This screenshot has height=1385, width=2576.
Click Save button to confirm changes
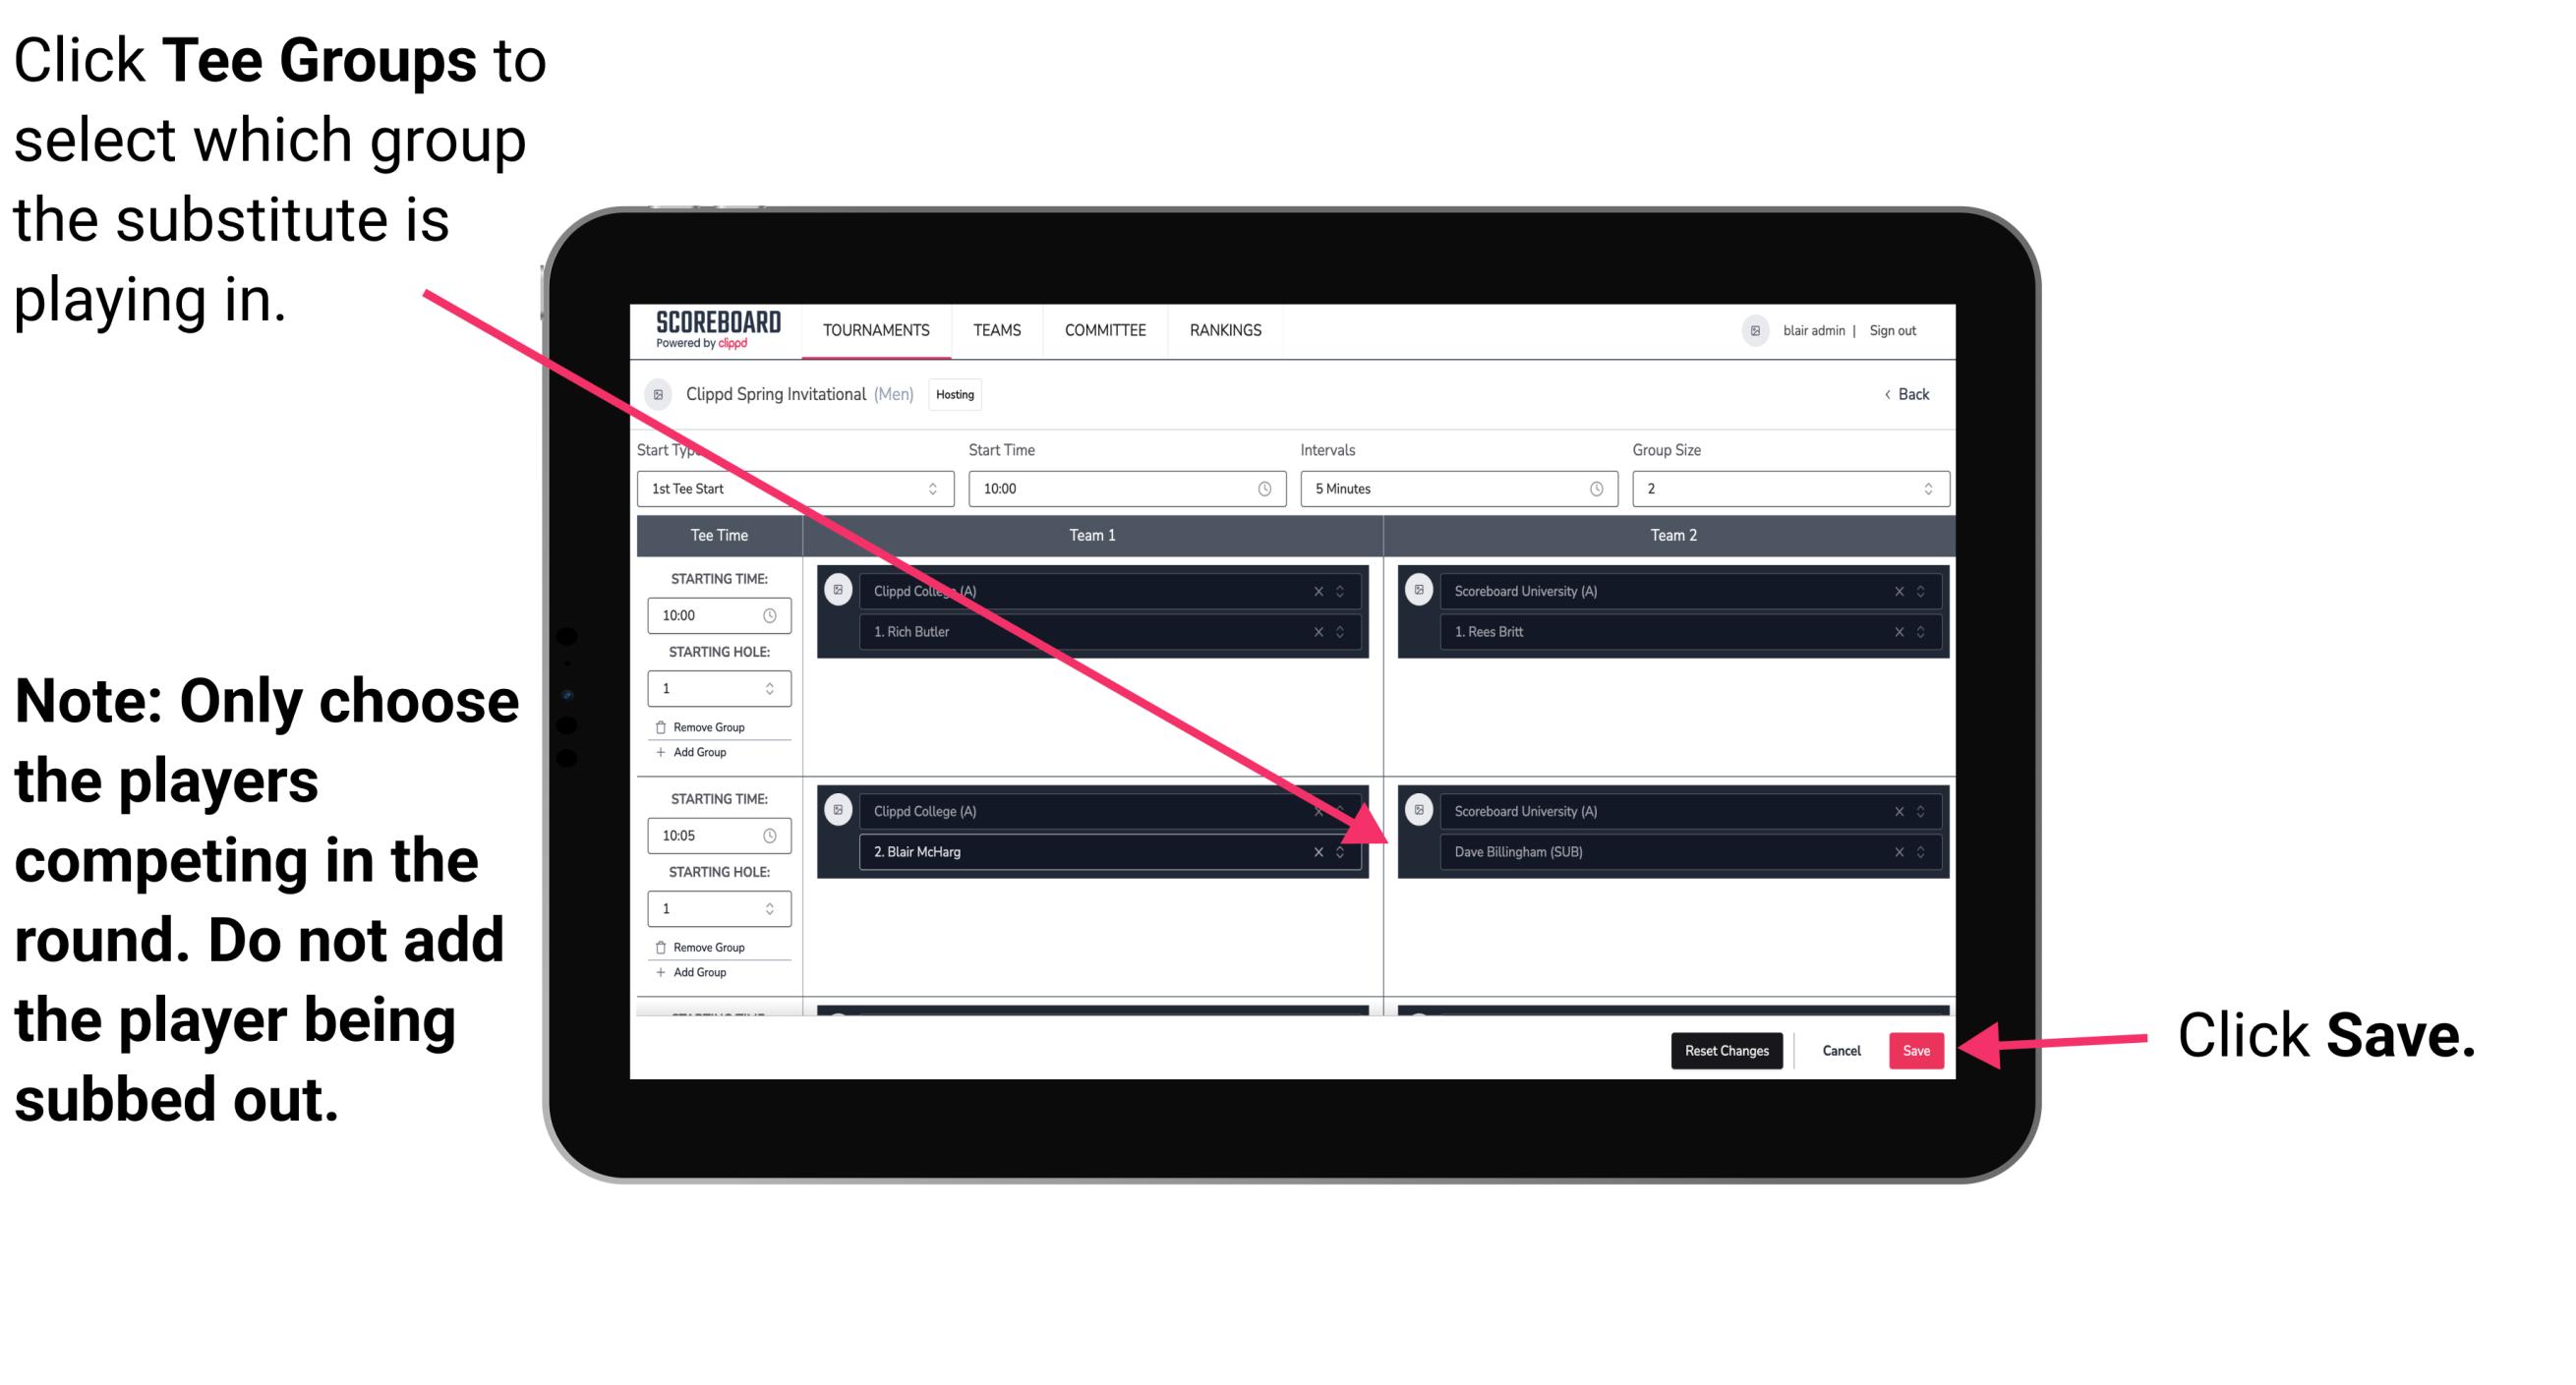1916,1047
